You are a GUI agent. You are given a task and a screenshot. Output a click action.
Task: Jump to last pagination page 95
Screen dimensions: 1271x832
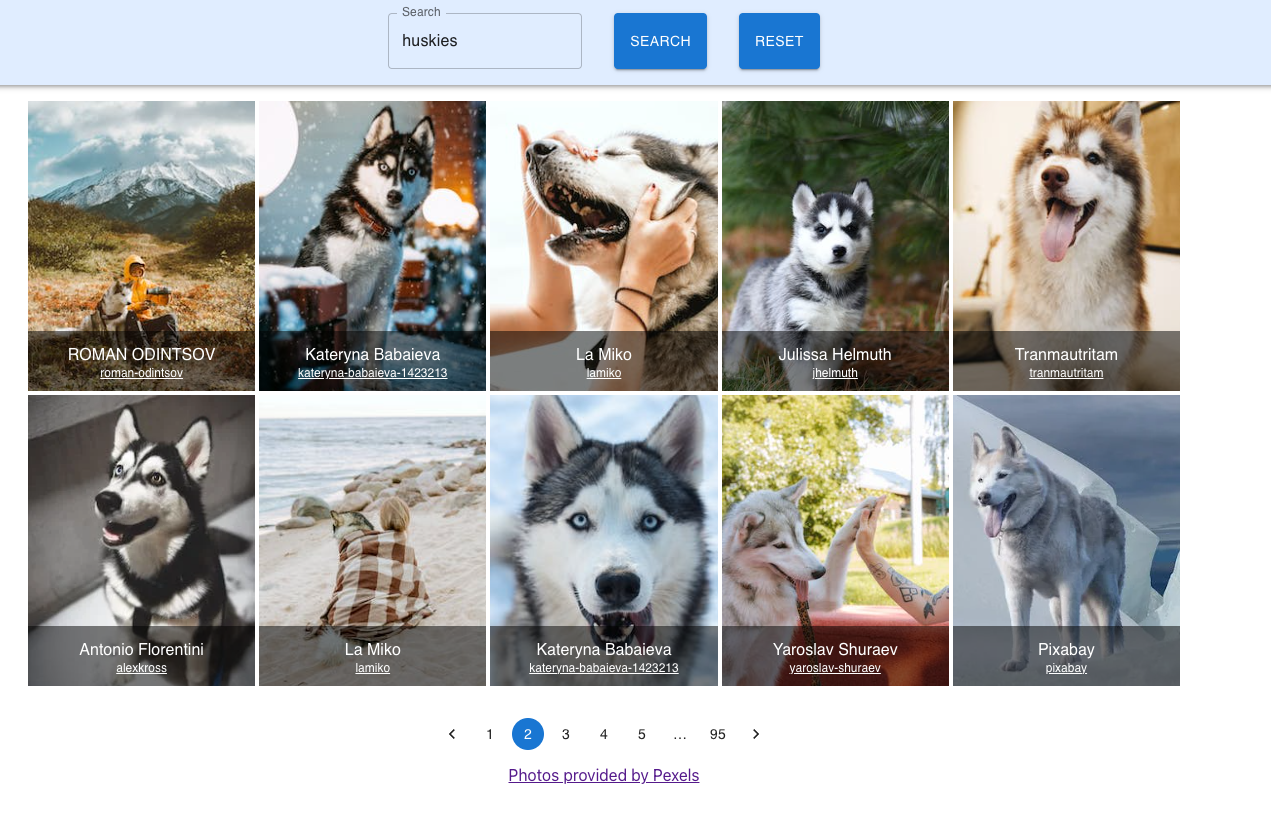point(718,734)
